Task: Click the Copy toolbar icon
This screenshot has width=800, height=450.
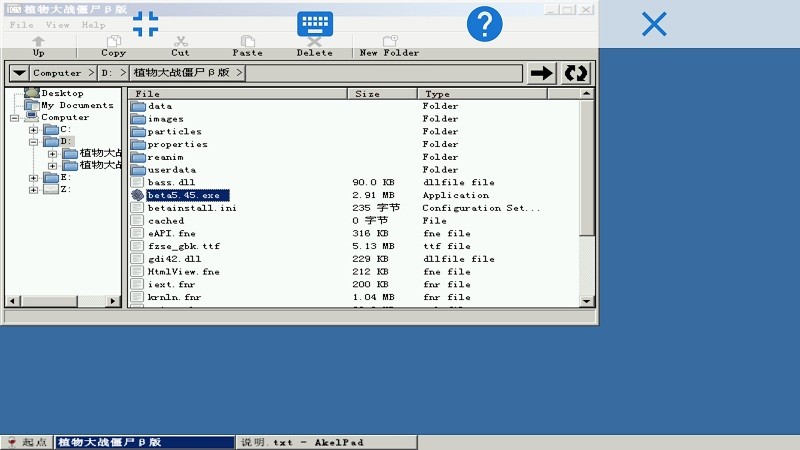Action: pos(114,42)
